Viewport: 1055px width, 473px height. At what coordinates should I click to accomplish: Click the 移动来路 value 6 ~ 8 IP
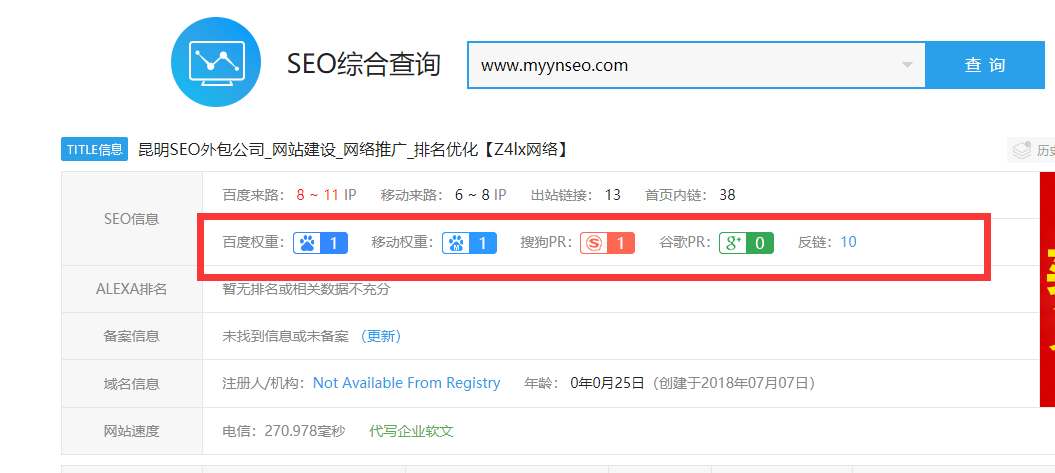[480, 196]
